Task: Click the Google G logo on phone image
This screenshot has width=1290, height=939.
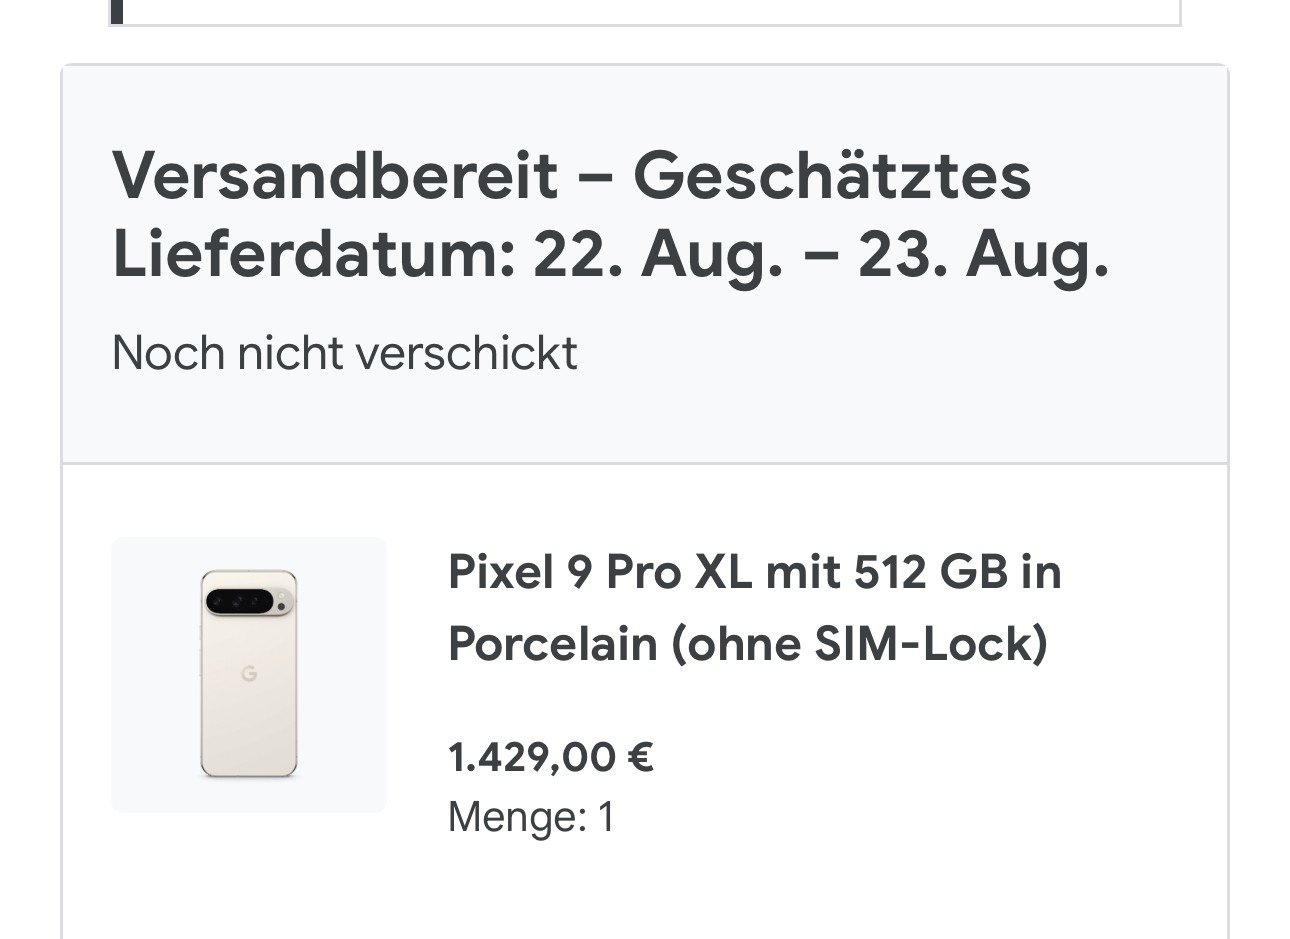Action: [x=249, y=673]
